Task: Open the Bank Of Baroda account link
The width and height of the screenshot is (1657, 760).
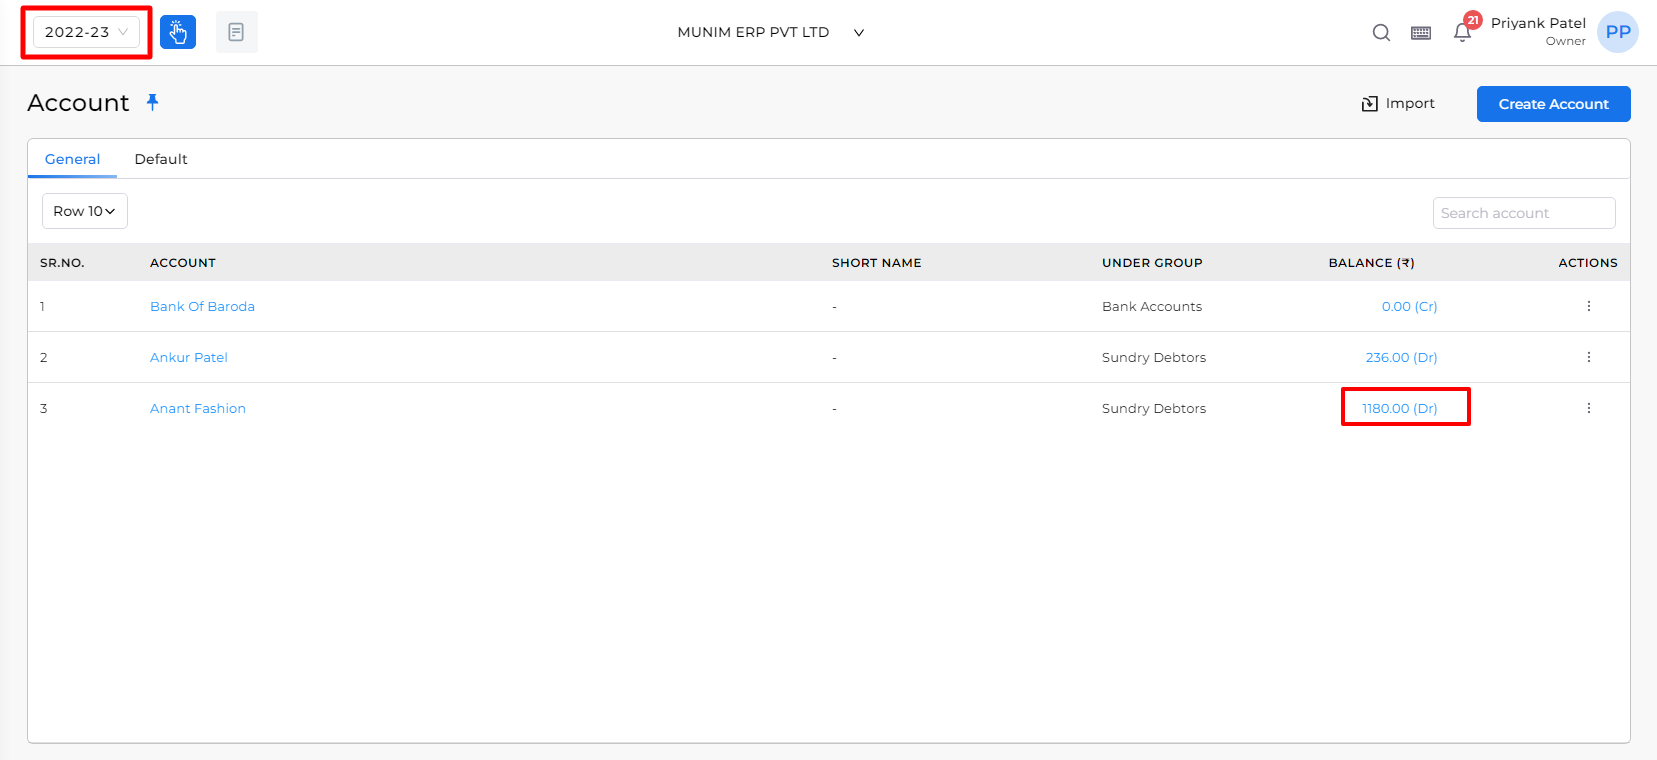Action: (202, 306)
